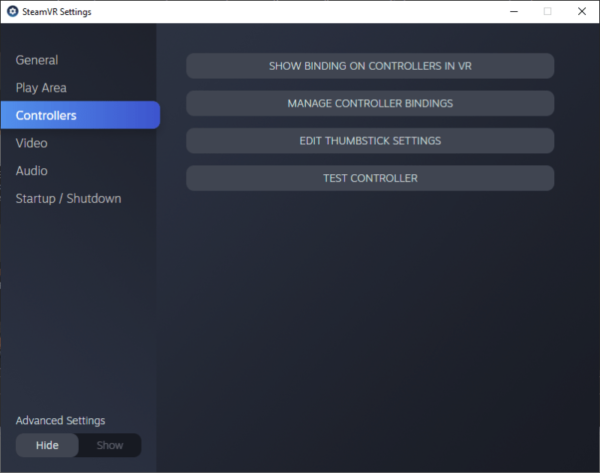Set Advanced Settings to Show
The width and height of the screenshot is (600, 473).
click(110, 445)
